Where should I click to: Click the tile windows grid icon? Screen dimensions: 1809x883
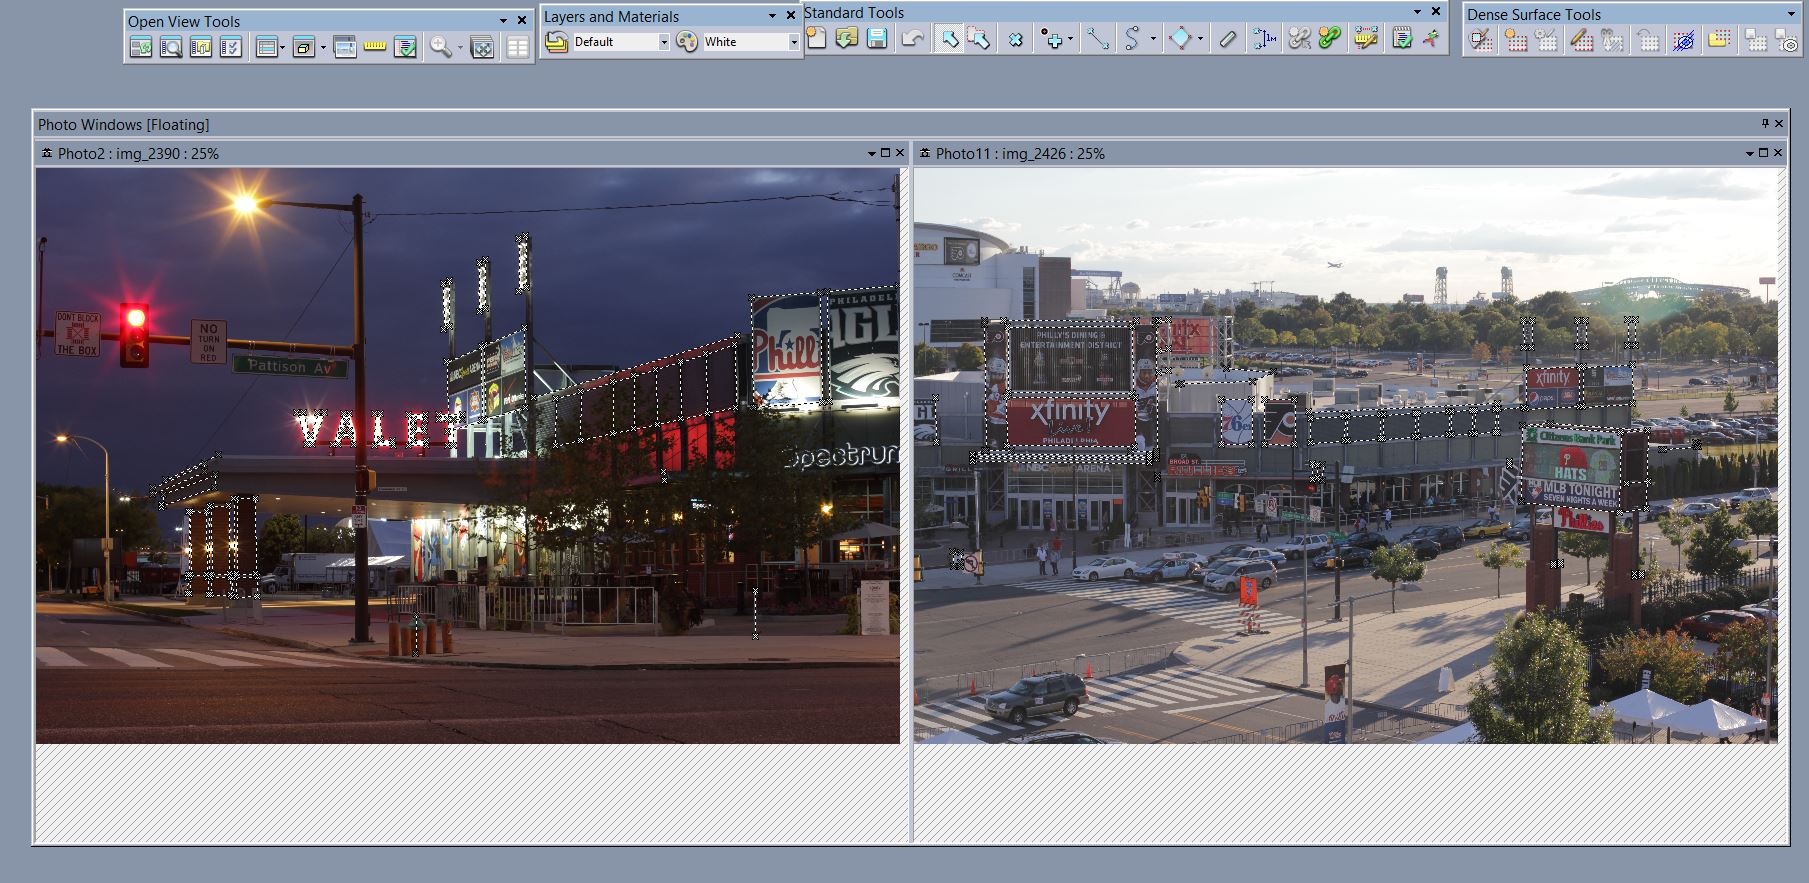tap(517, 47)
